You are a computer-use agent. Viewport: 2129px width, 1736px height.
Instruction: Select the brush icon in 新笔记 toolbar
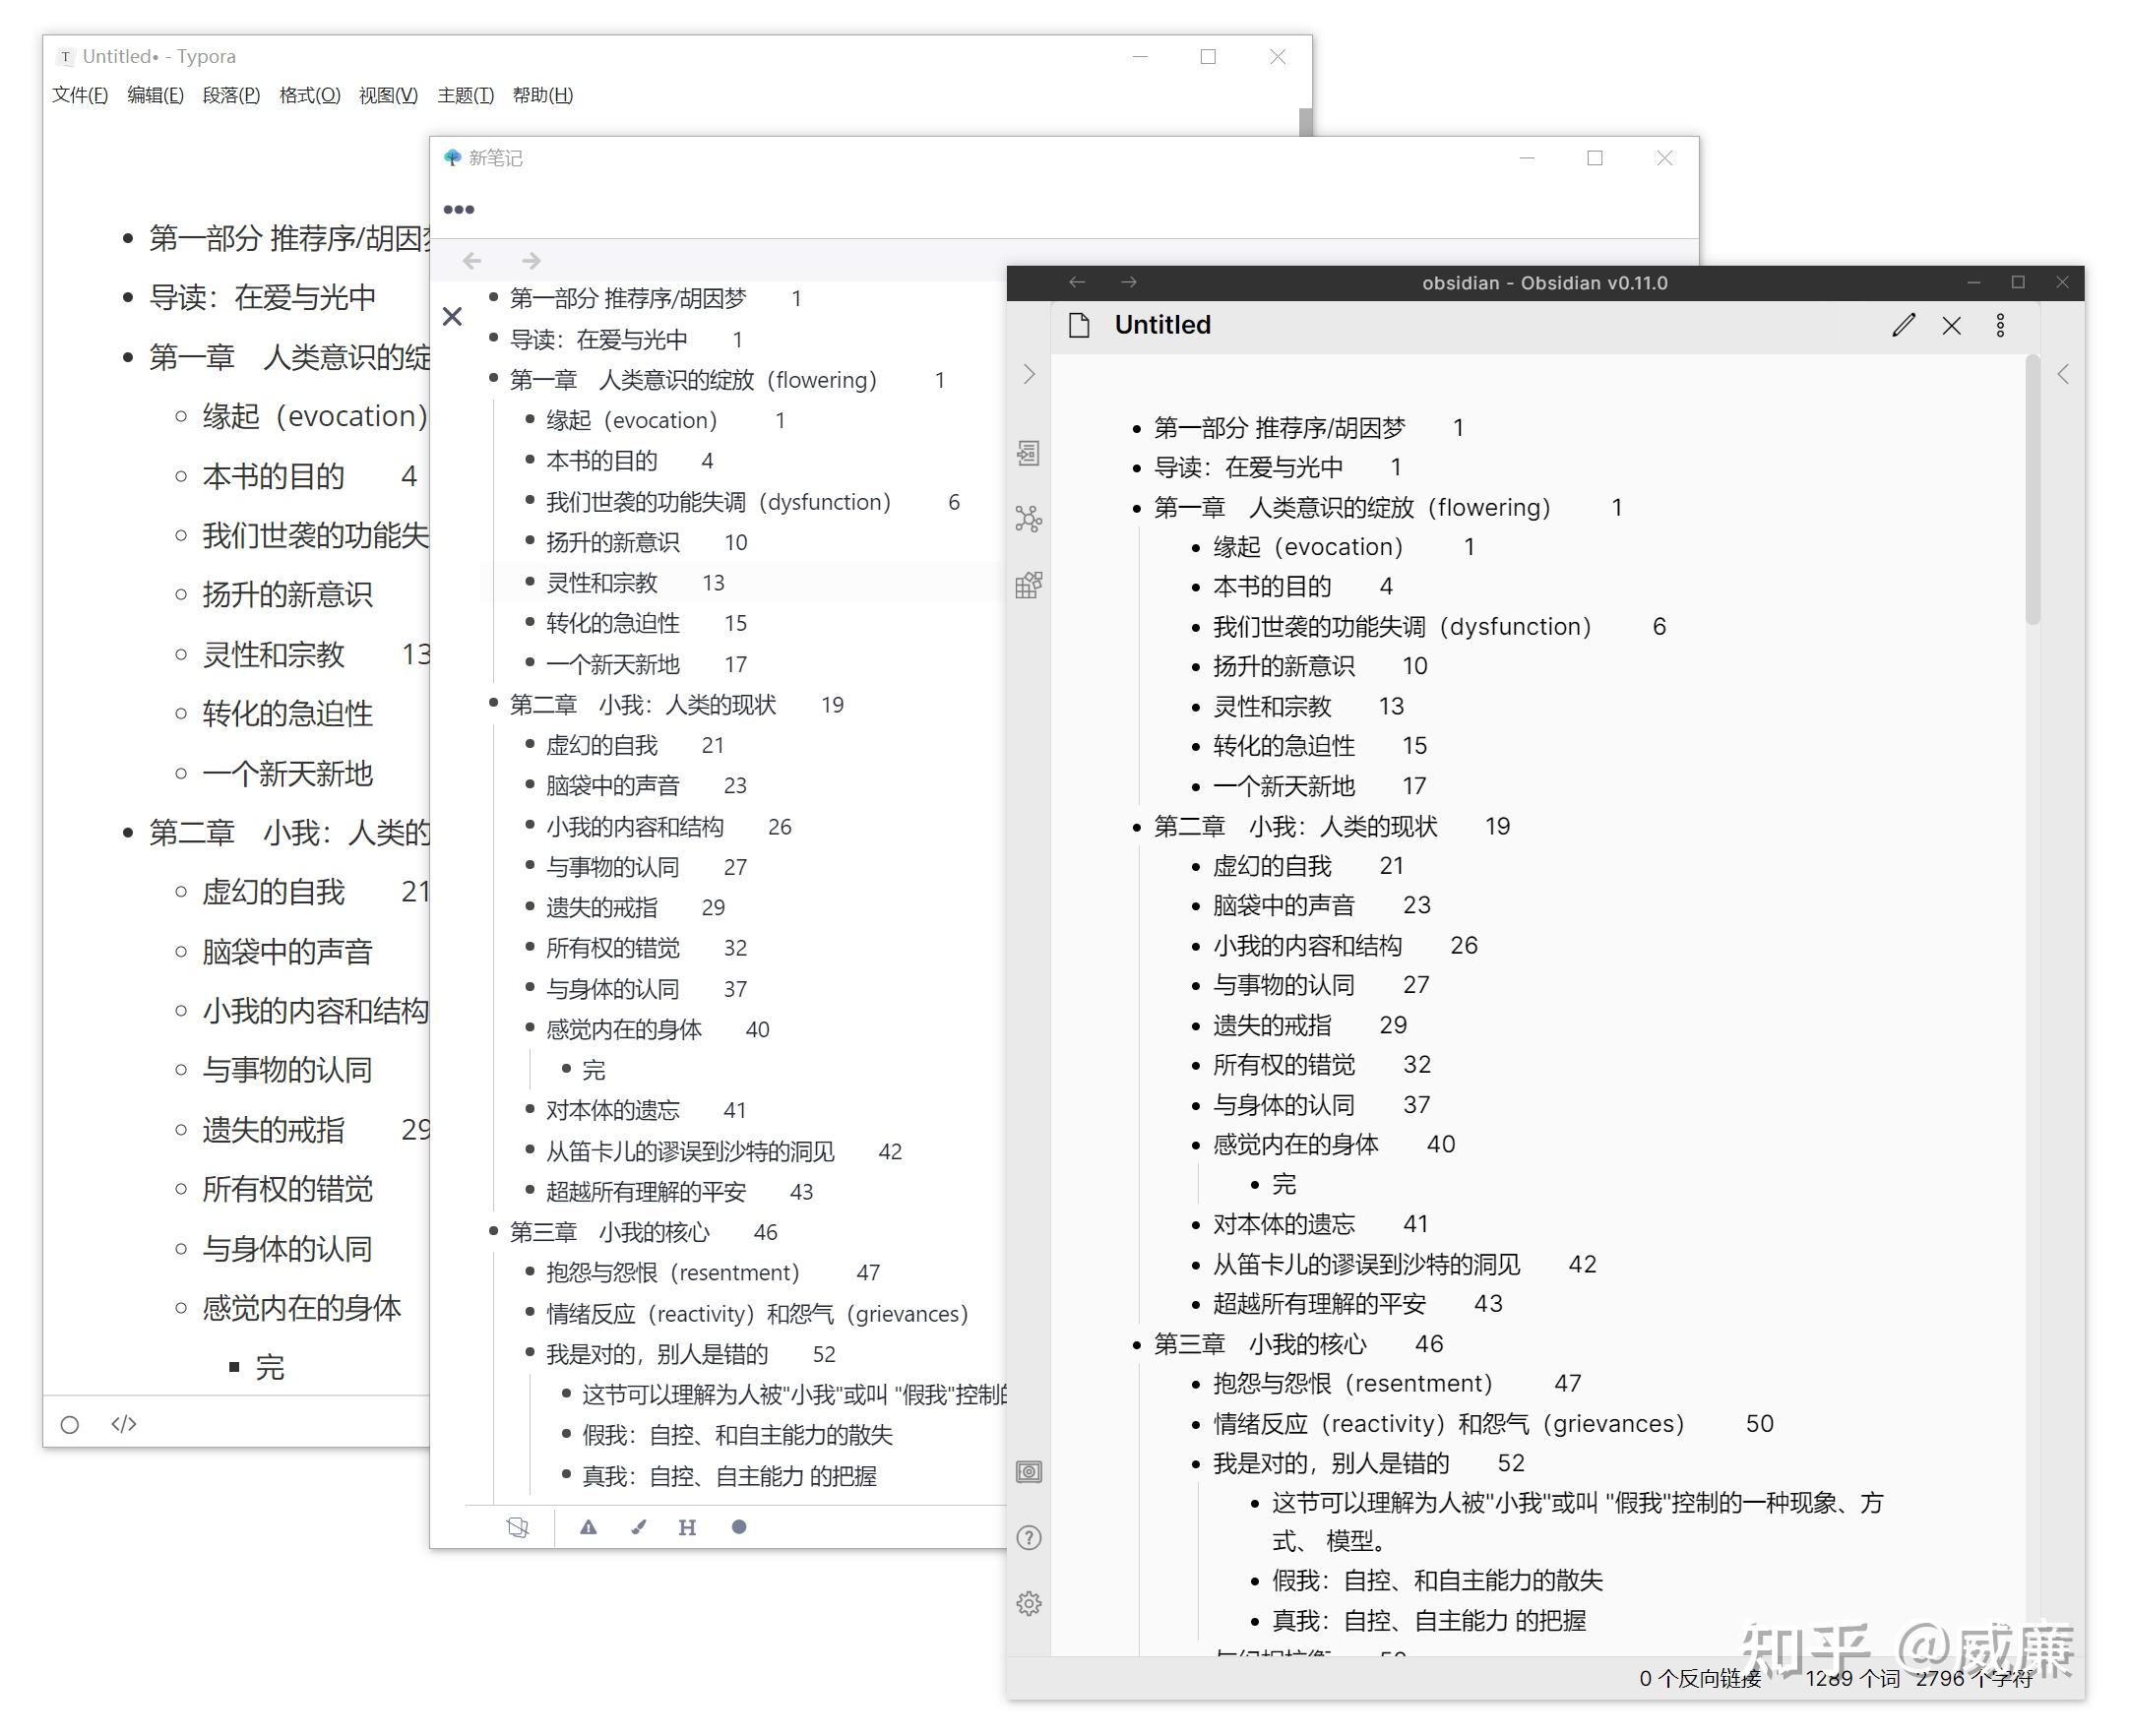[x=639, y=1527]
